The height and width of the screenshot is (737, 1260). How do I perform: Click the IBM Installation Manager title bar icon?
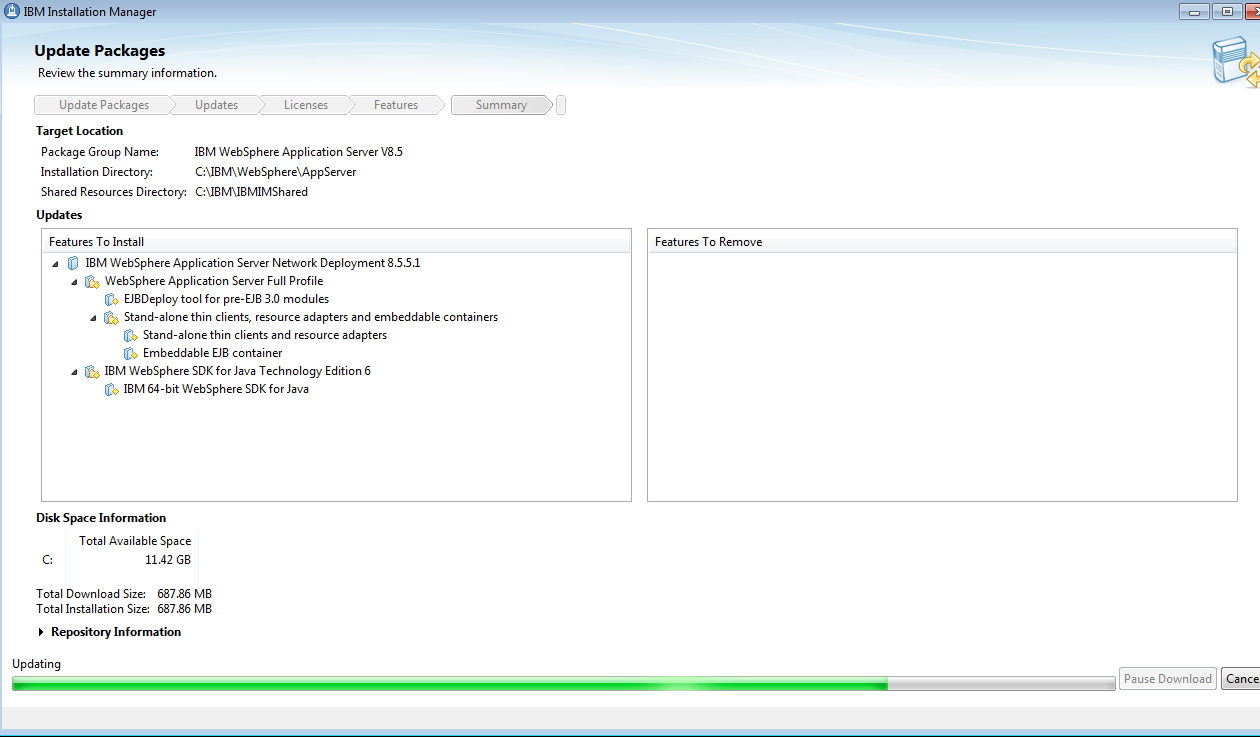[x=13, y=12]
